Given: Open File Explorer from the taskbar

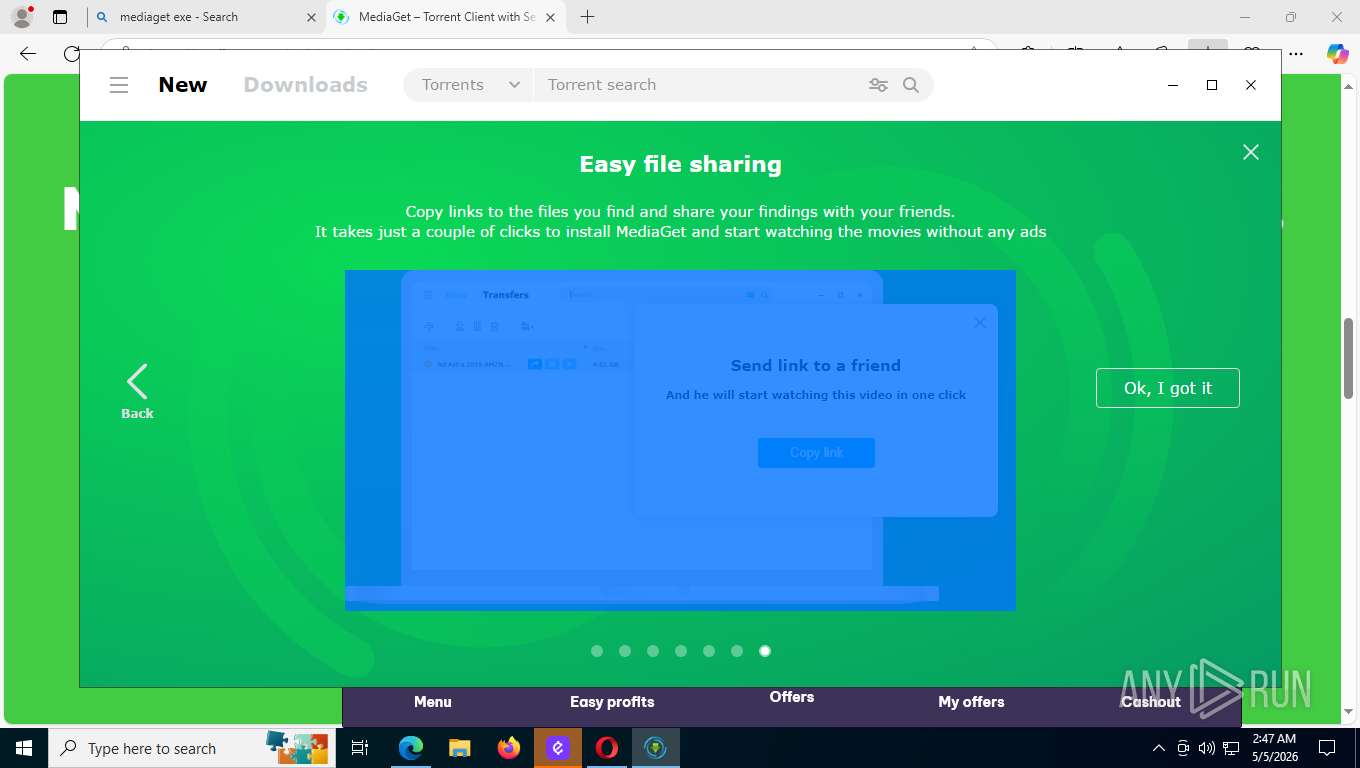Looking at the screenshot, I should coord(460,748).
